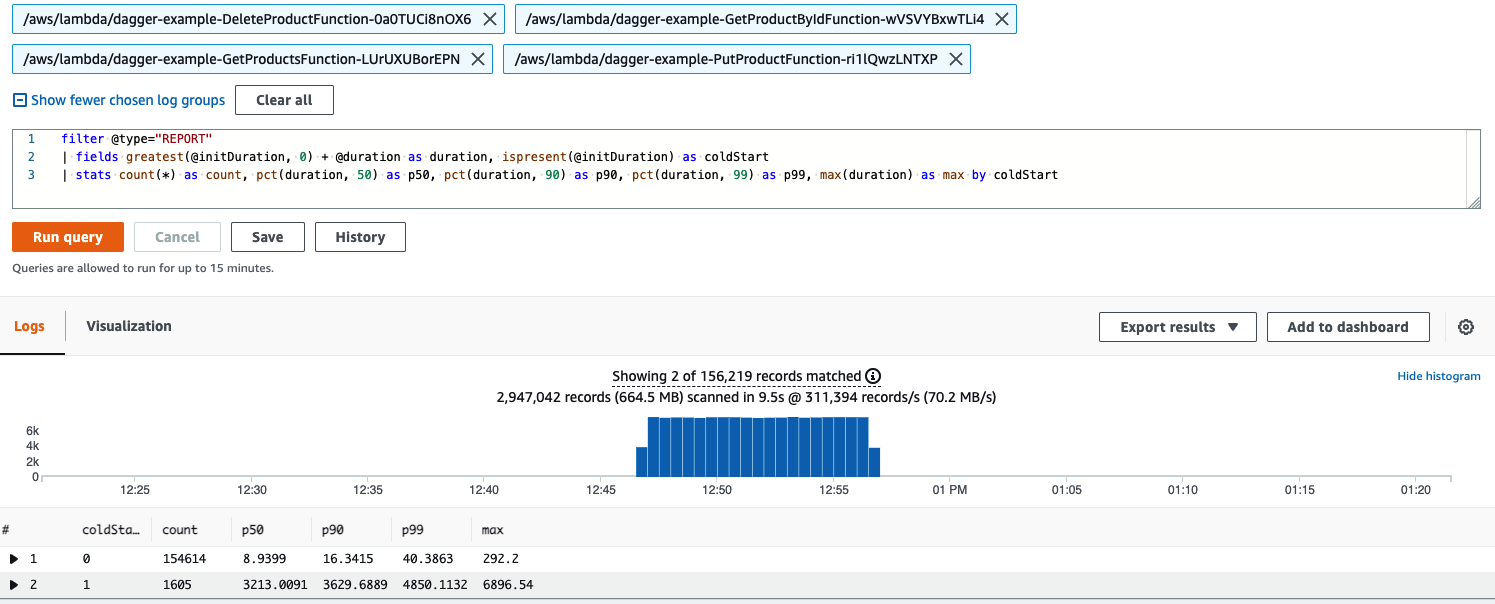
Task: Click the count value 154614
Action: point(184,559)
